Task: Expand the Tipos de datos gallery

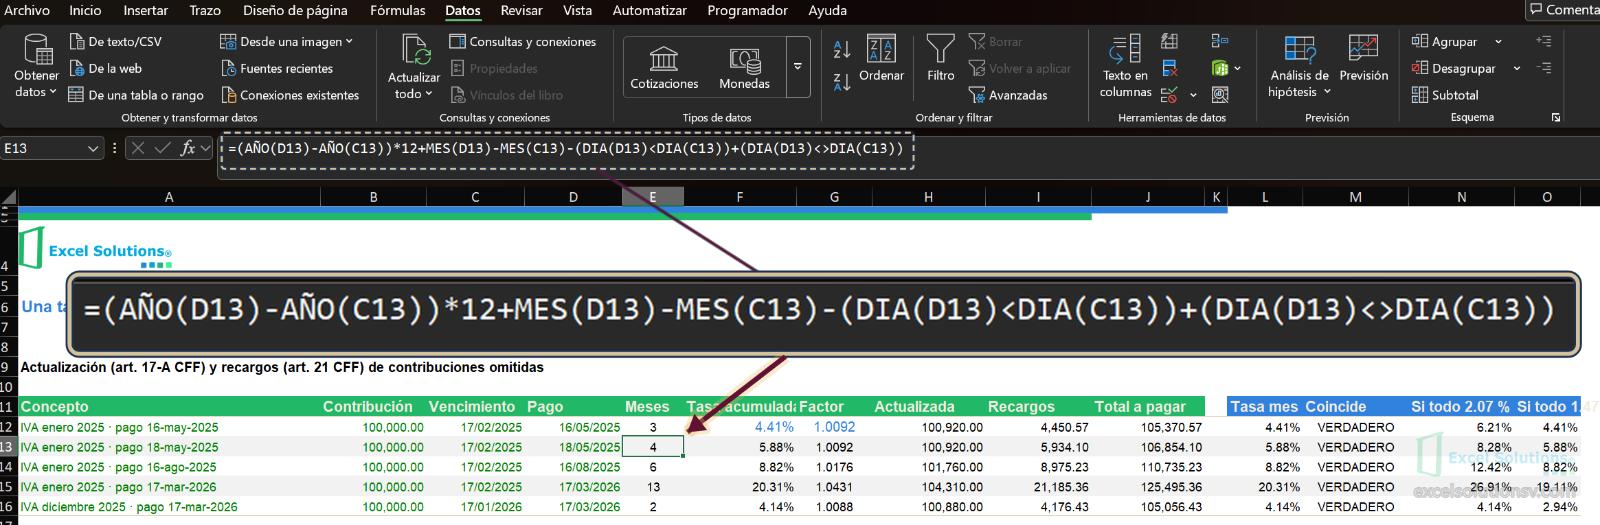Action: click(x=798, y=66)
